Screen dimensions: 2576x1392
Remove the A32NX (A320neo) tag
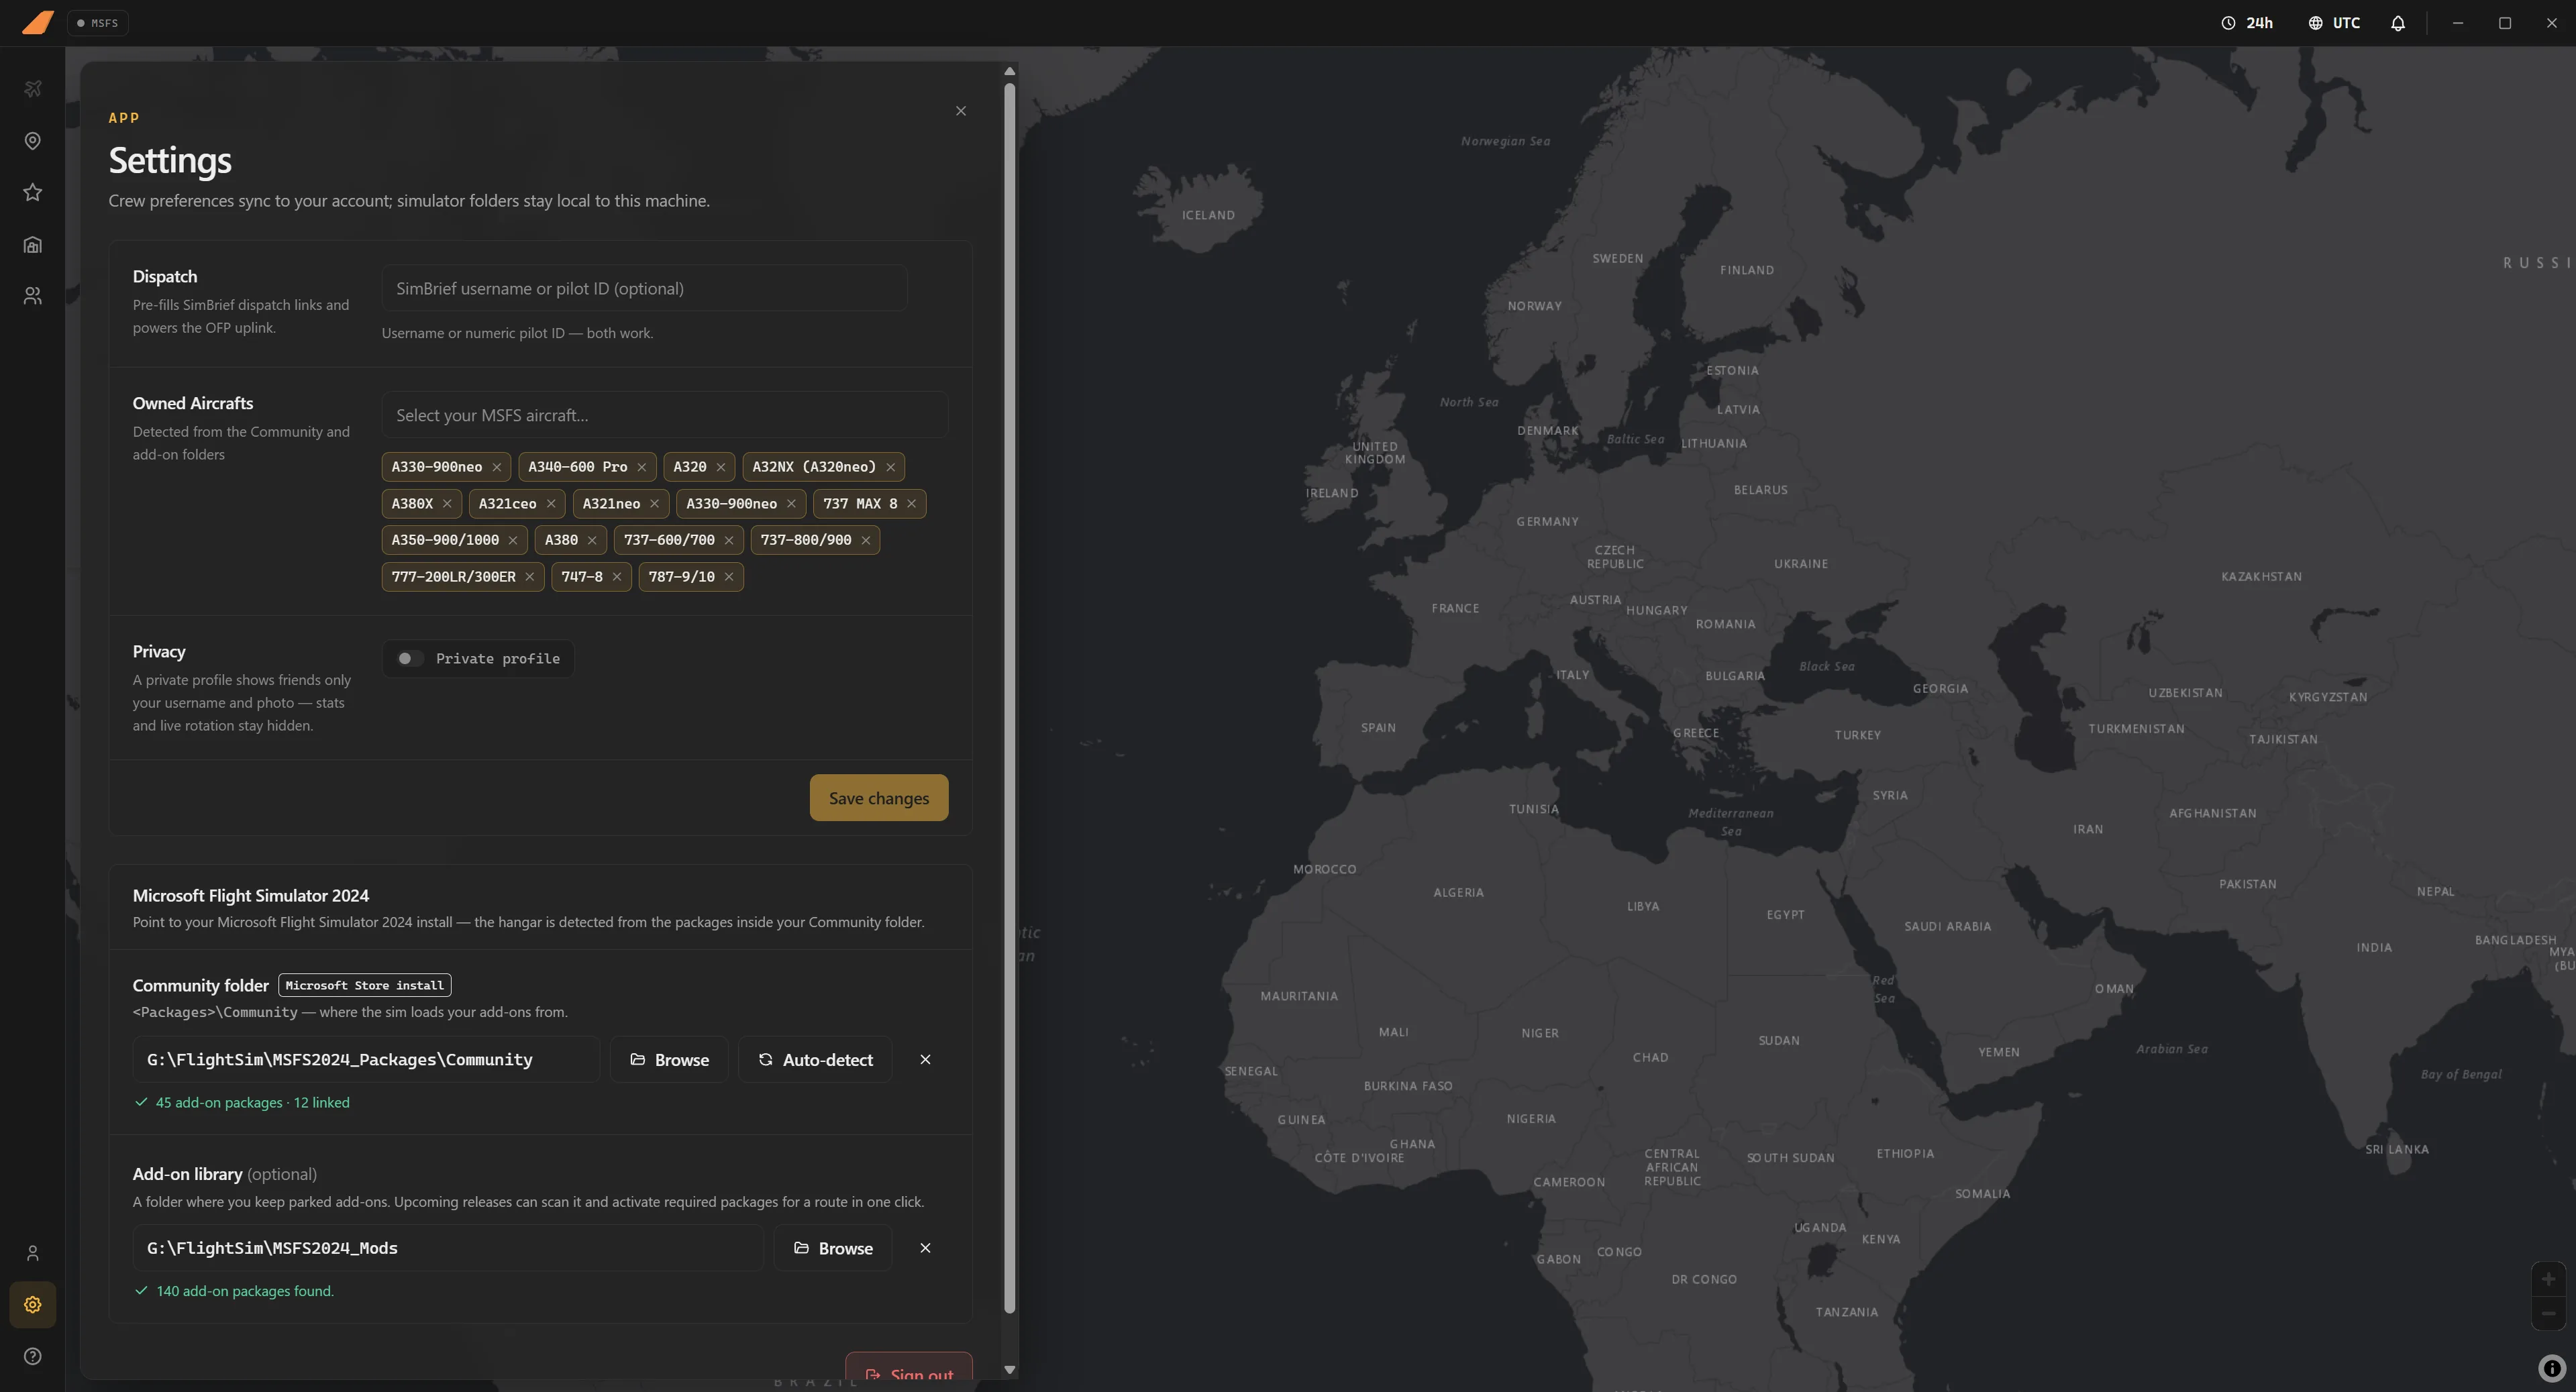coord(890,467)
